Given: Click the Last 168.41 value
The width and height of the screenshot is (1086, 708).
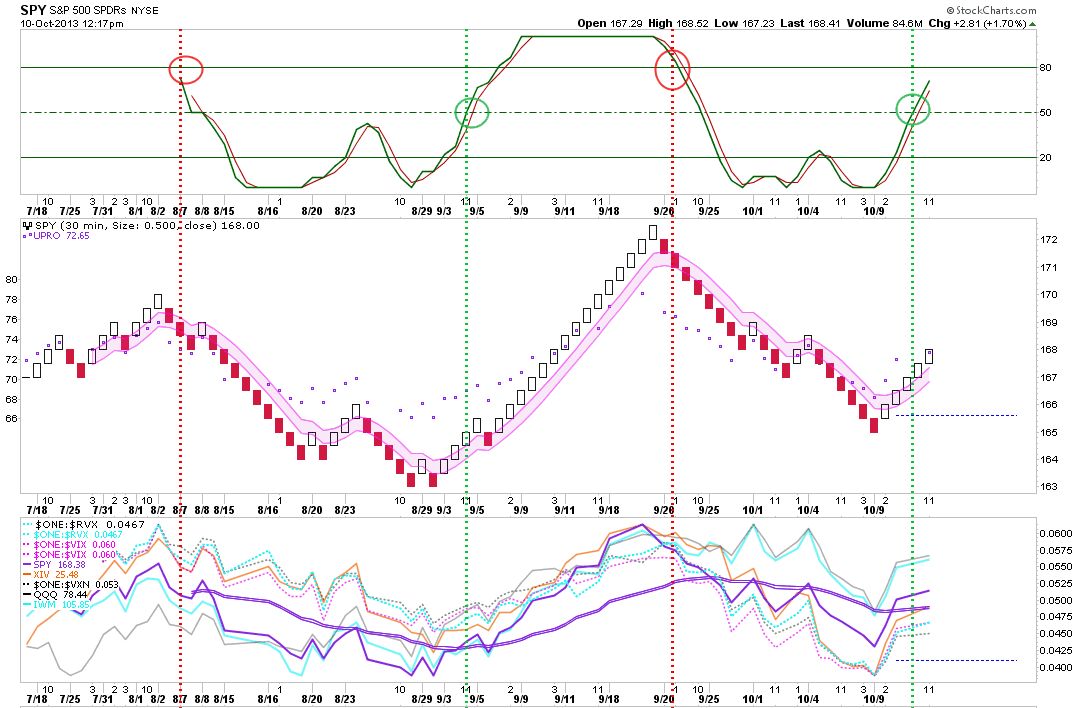Looking at the screenshot, I should tap(810, 23).
